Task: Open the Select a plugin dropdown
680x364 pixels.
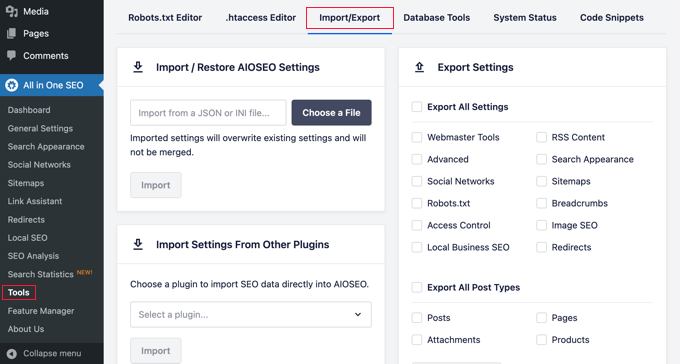Action: click(251, 315)
